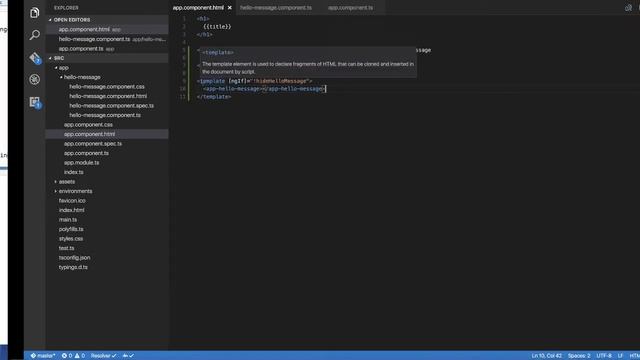Image resolution: width=640 pixels, height=360 pixels.
Task: Open the Source Control view icon
Action: click(35, 58)
